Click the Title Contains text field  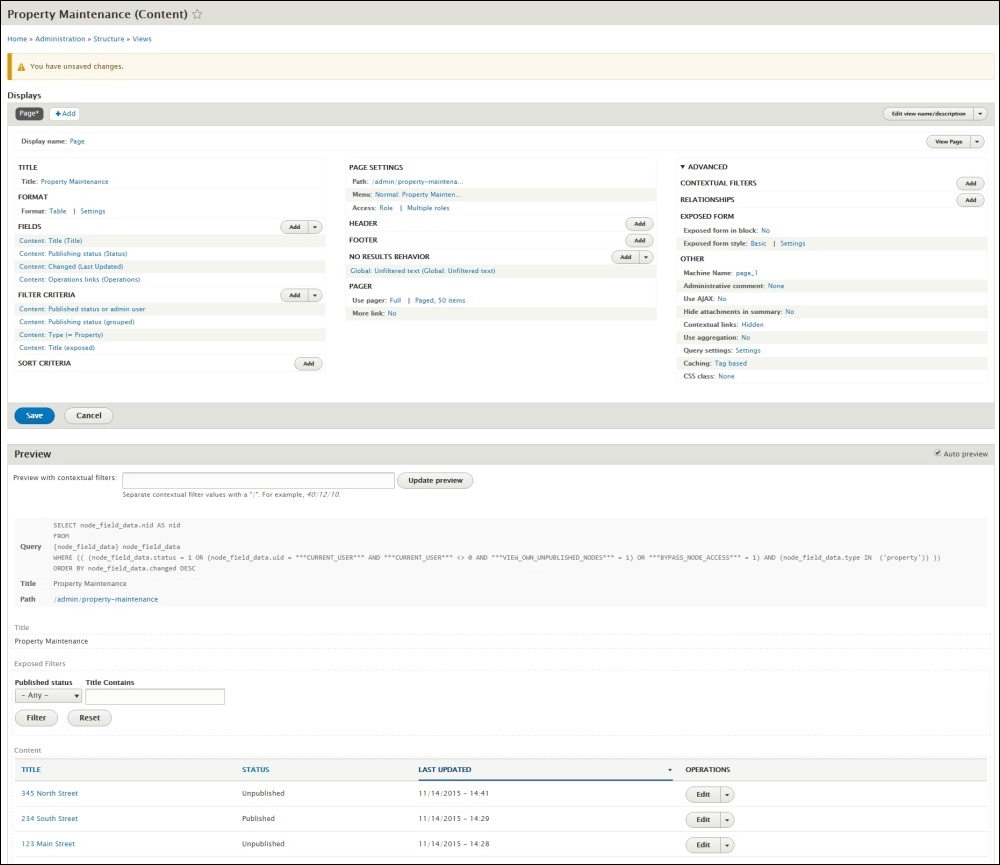[155, 697]
